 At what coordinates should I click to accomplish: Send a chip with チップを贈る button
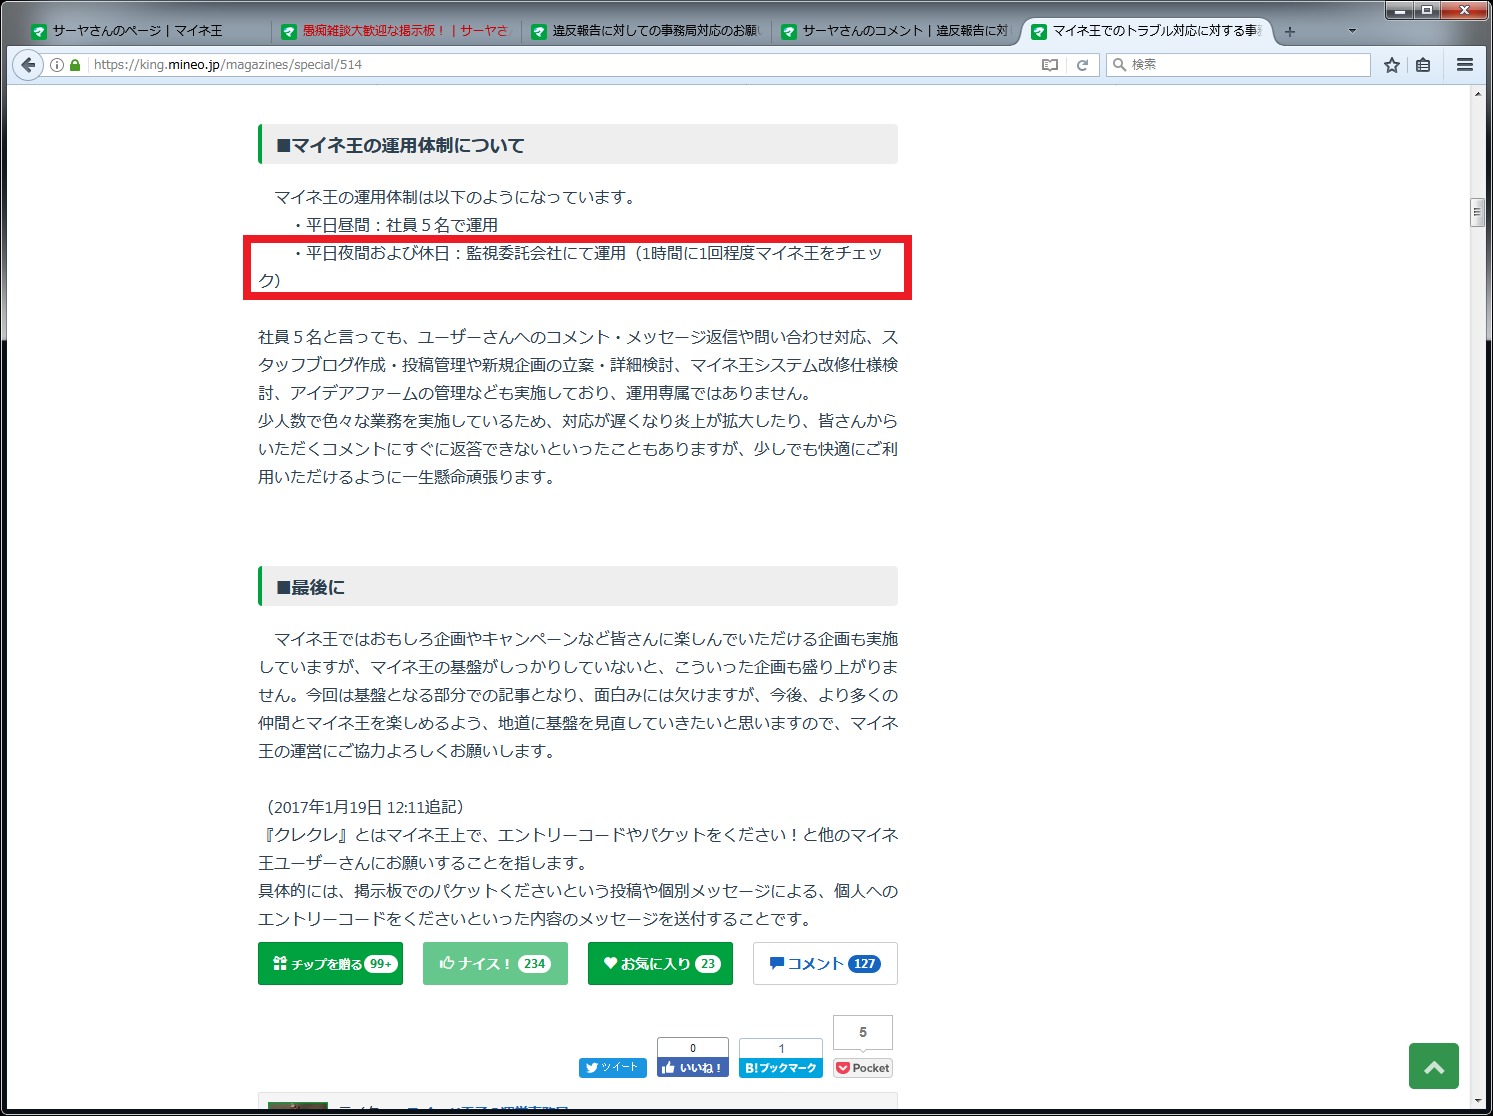[x=330, y=964]
